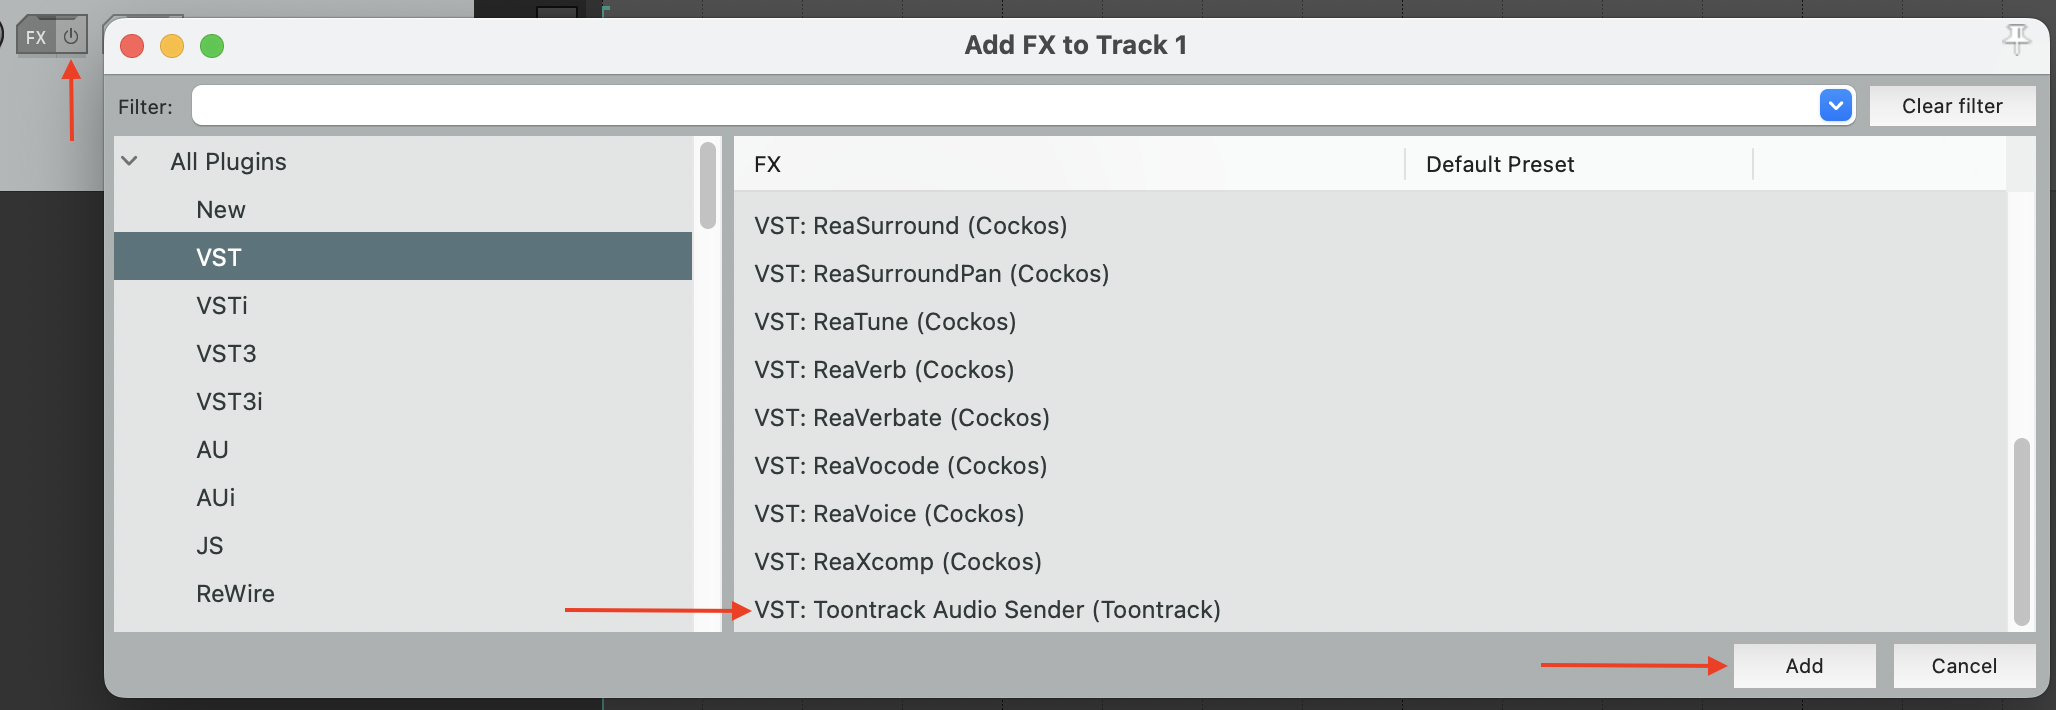Click the plugin category tree scrollbar
2056x710 pixels.
[708, 186]
